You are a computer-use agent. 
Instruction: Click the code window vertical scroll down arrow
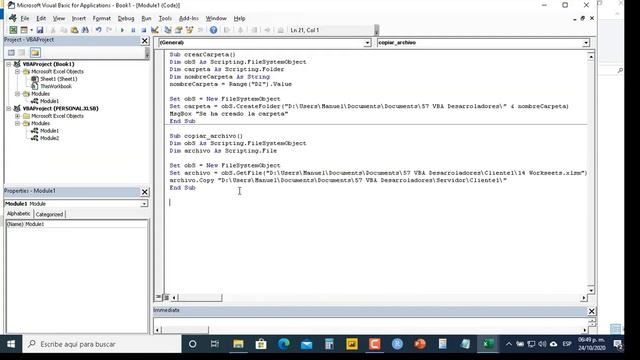click(x=591, y=290)
